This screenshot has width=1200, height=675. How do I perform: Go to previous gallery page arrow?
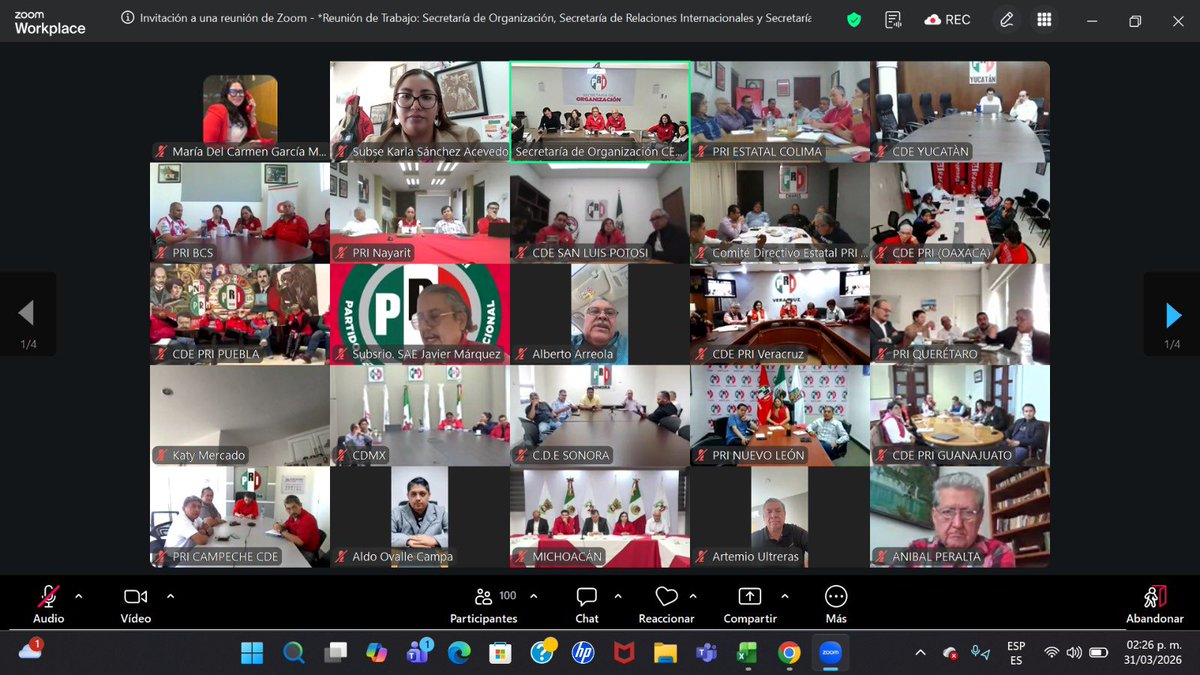point(26,315)
